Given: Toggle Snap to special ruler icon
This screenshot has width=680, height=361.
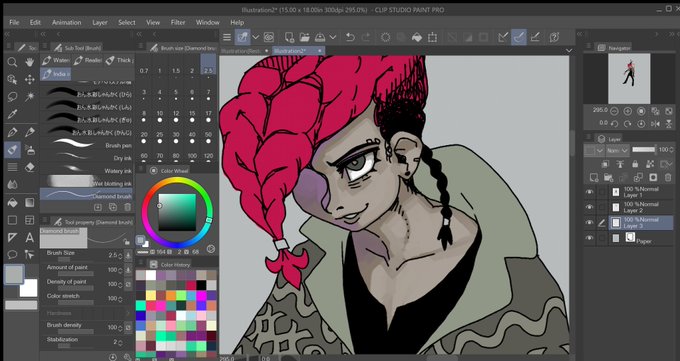Looking at the screenshot, I should [519, 37].
